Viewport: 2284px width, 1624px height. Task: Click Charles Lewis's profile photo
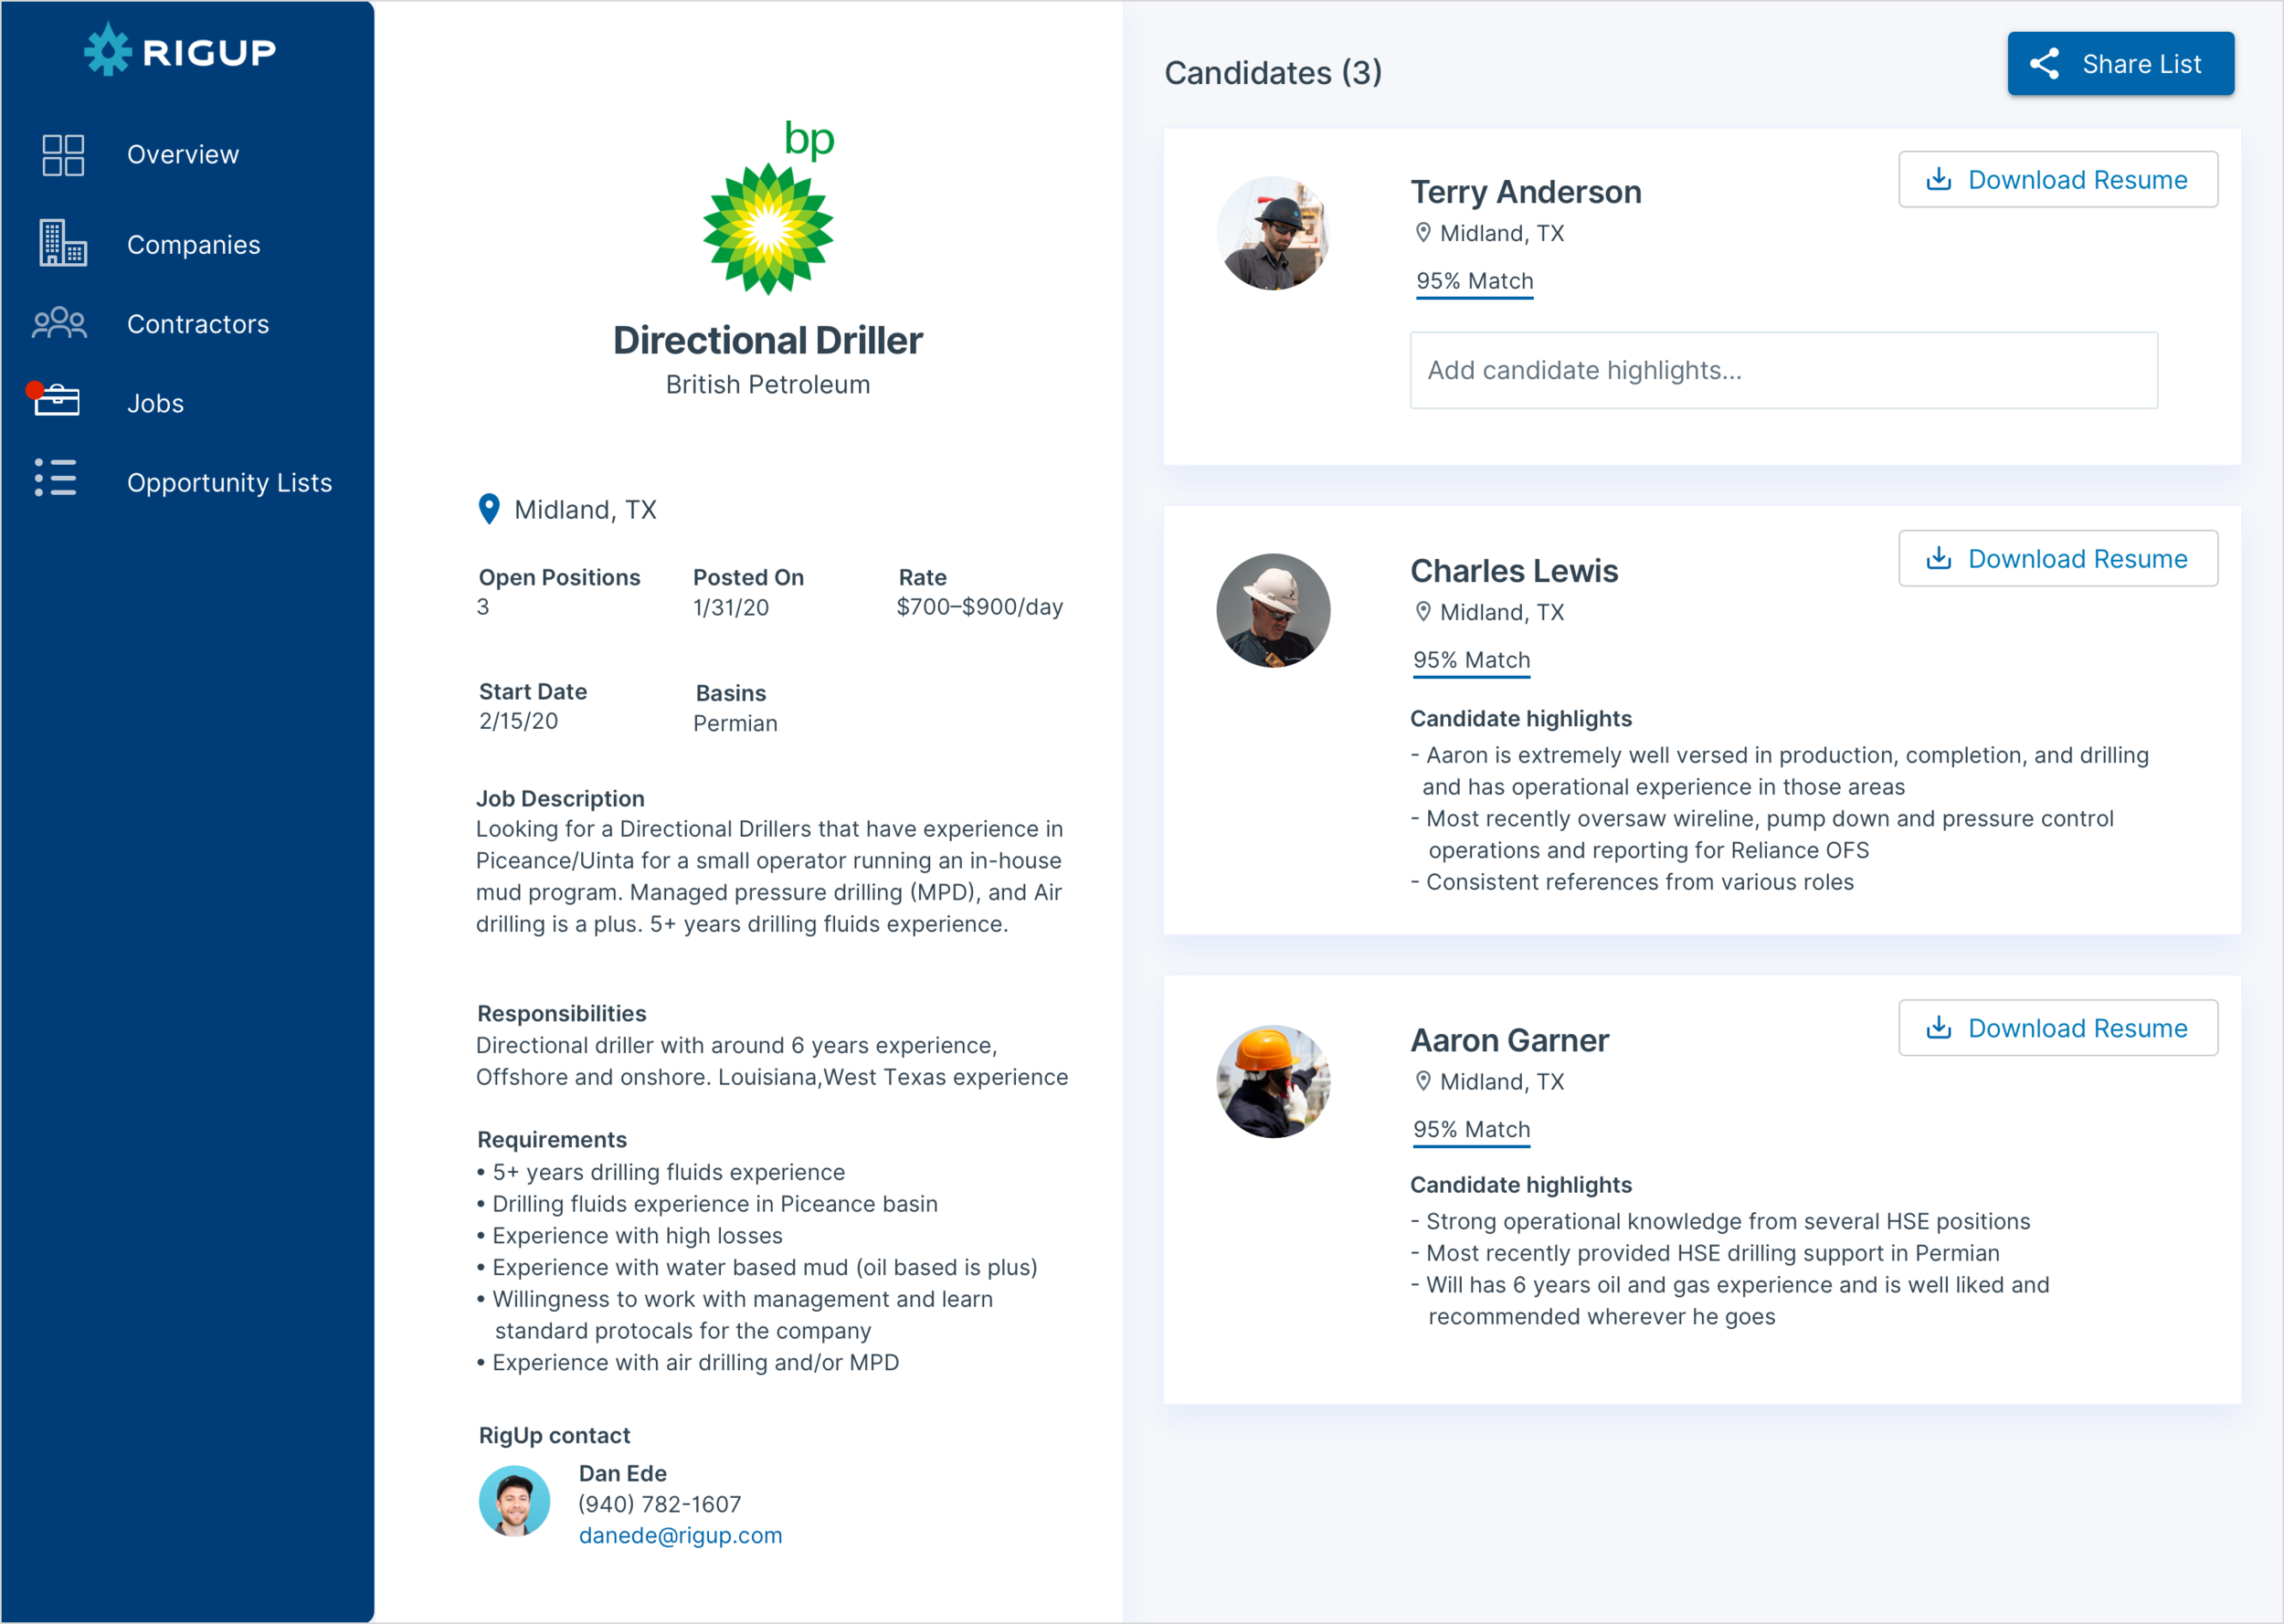pyautogui.click(x=1273, y=611)
